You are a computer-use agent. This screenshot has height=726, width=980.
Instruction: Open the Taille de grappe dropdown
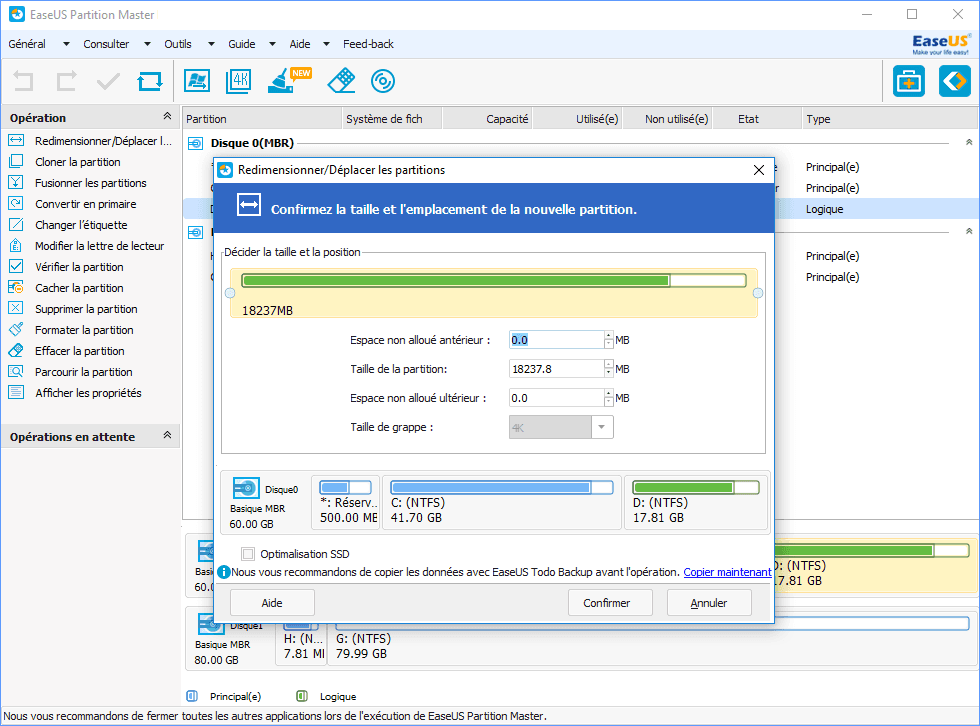(602, 427)
